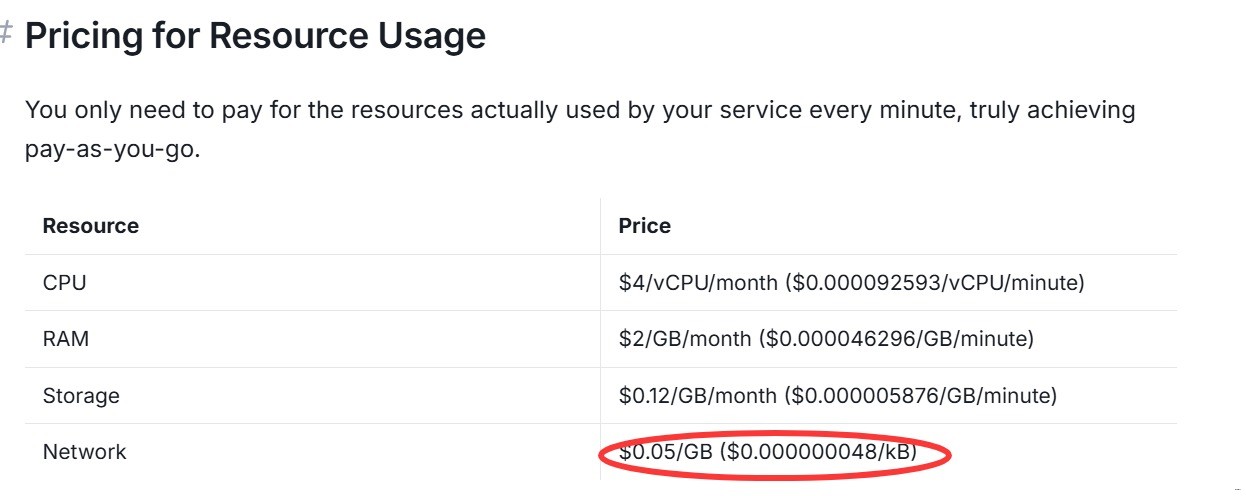Click the "($0.000000048/kB)" Network rate

820,453
